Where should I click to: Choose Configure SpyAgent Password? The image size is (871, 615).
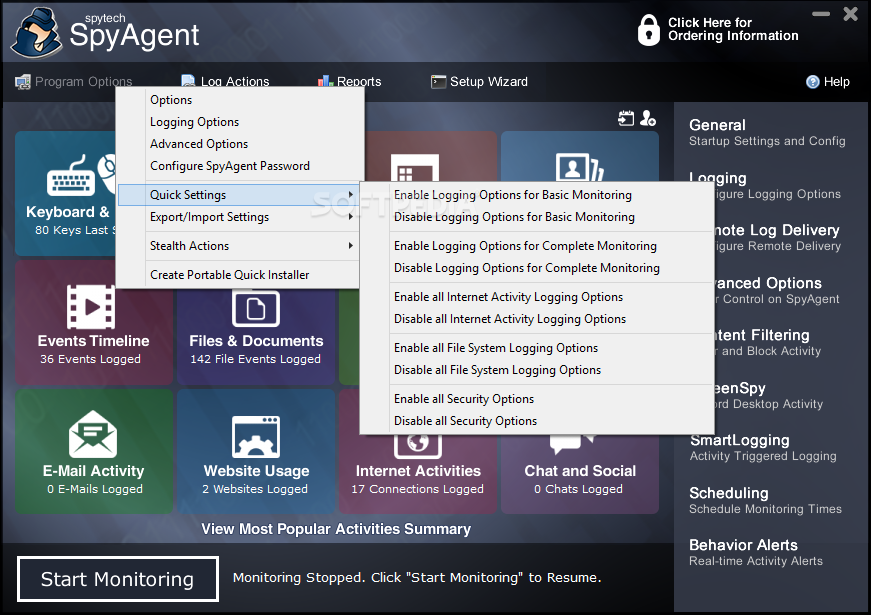pyautogui.click(x=239, y=166)
